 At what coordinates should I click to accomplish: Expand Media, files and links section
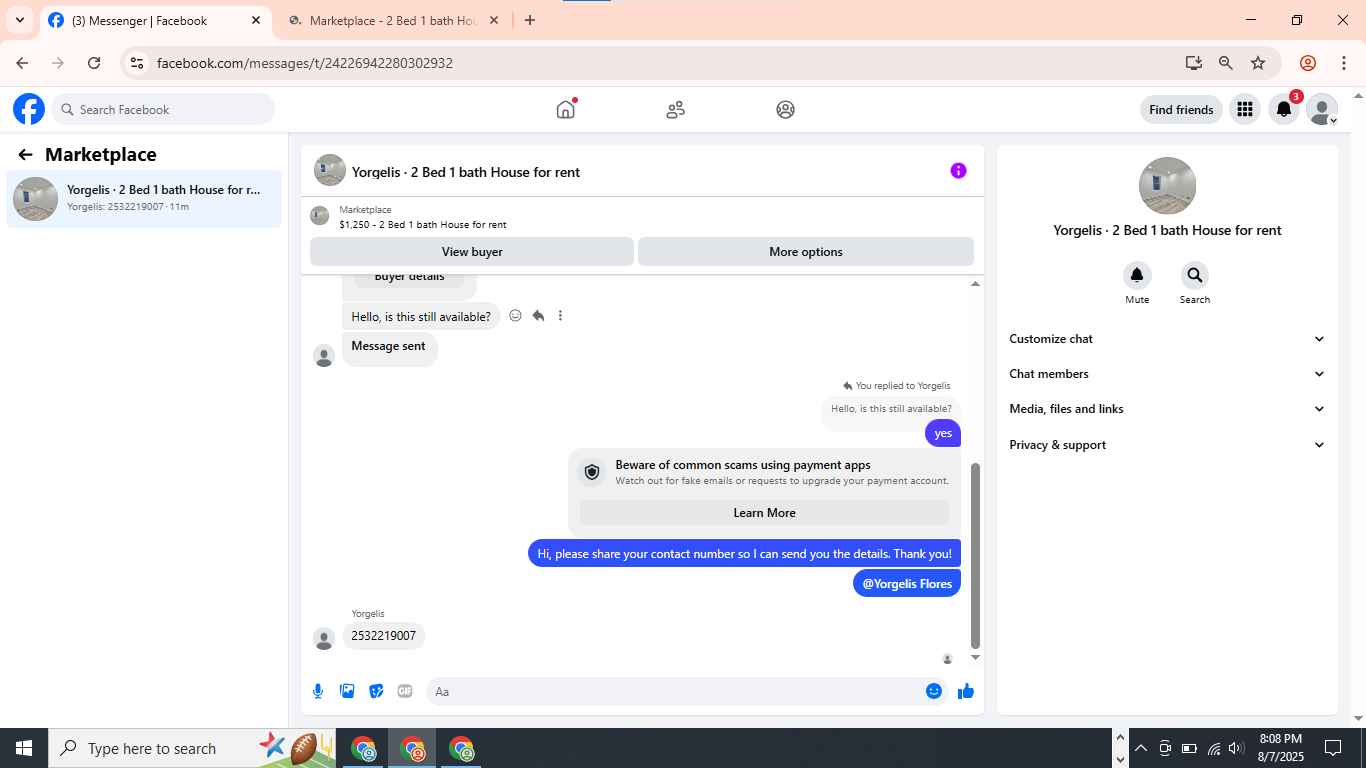[x=1167, y=409]
